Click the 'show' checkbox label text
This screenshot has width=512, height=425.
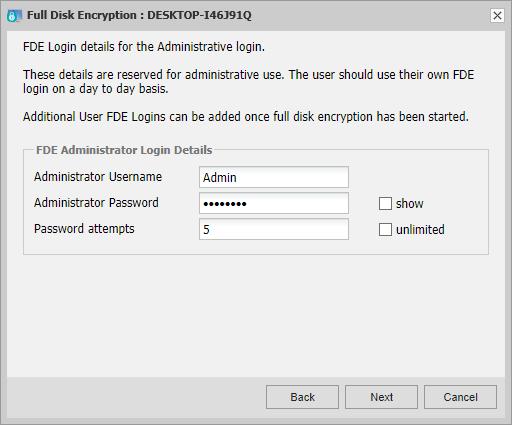(409, 203)
